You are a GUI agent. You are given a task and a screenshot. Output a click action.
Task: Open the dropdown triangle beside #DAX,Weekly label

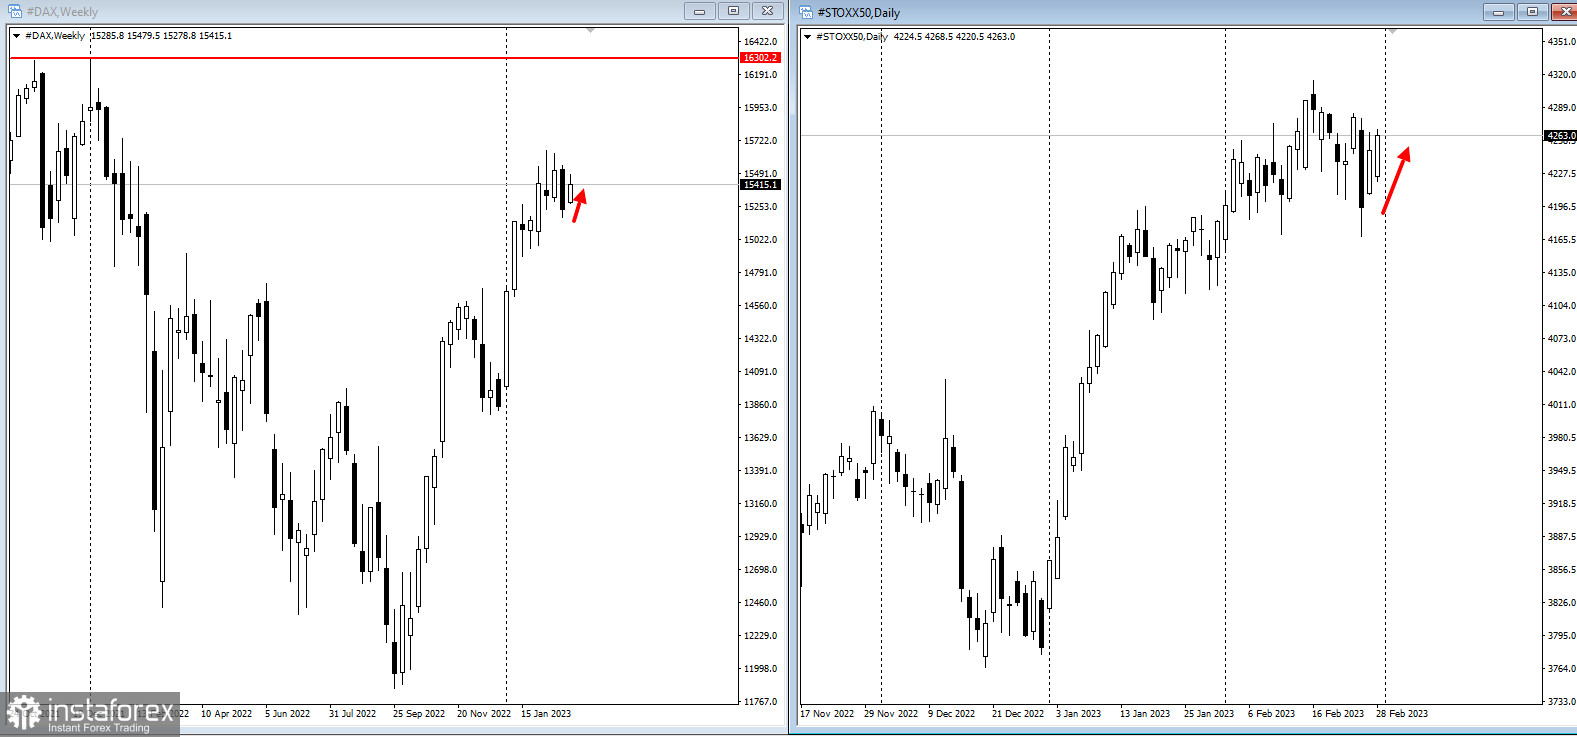coord(16,36)
